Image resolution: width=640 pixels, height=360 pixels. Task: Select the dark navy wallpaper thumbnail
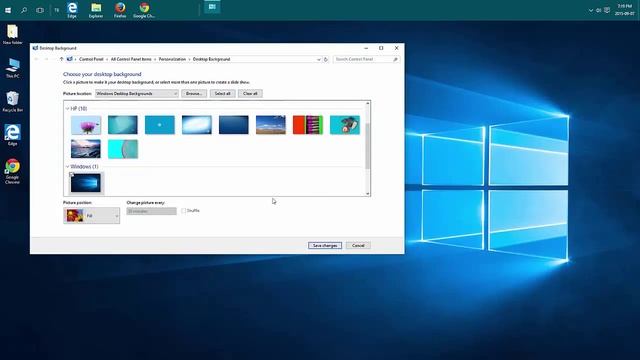point(233,125)
